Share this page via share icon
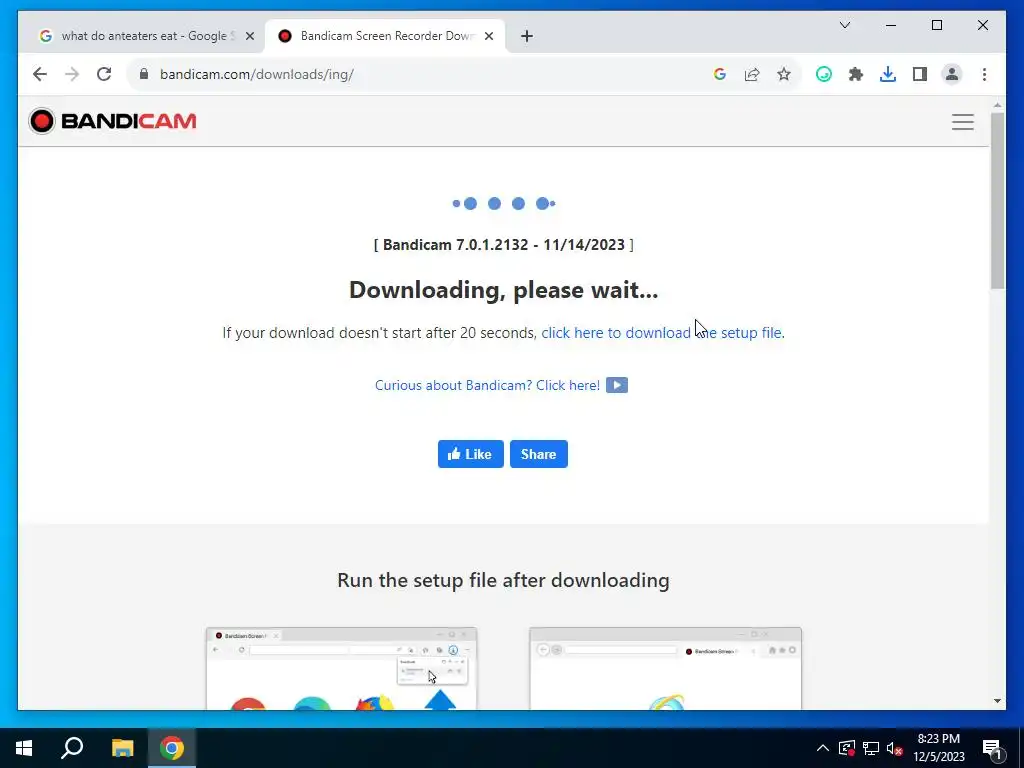 pos(752,74)
